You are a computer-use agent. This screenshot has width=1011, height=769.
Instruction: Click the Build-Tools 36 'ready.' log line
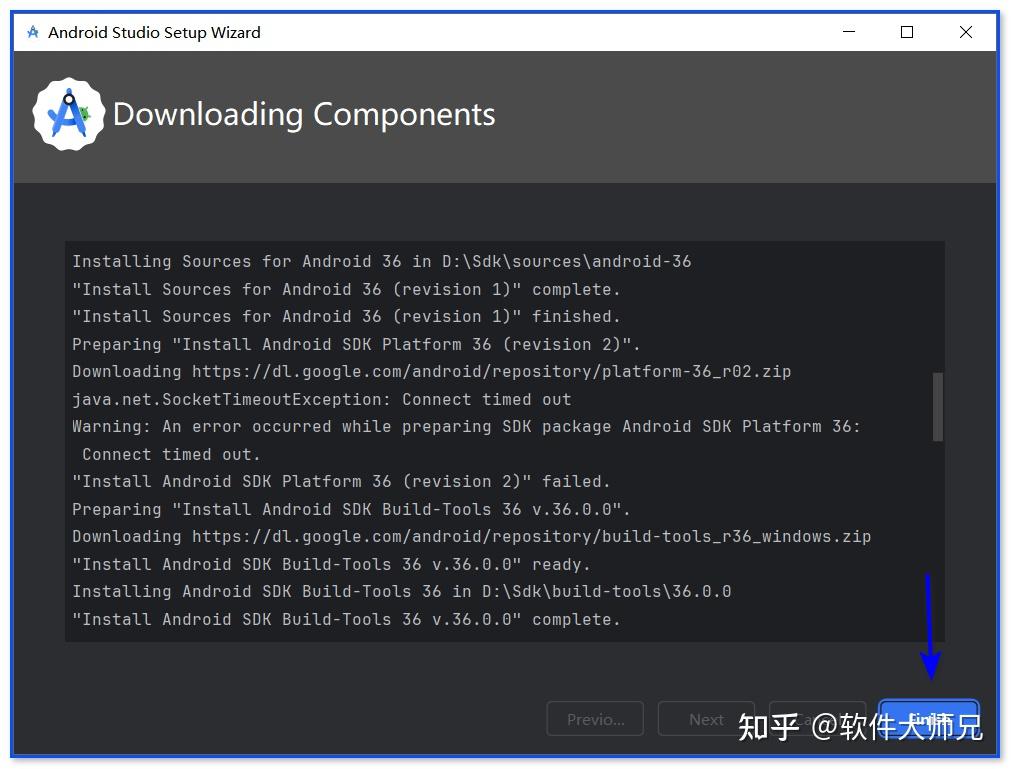click(x=331, y=565)
